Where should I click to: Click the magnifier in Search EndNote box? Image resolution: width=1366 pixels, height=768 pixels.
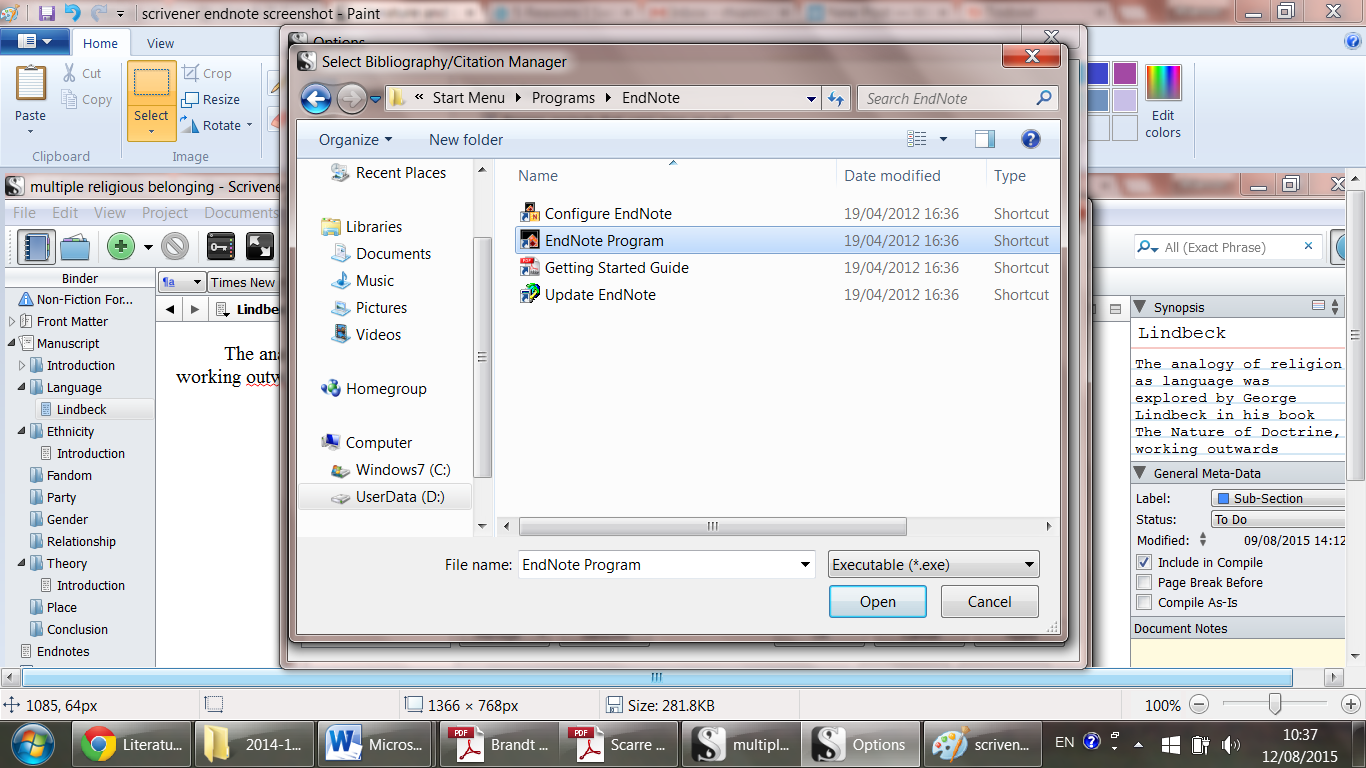tap(1043, 98)
